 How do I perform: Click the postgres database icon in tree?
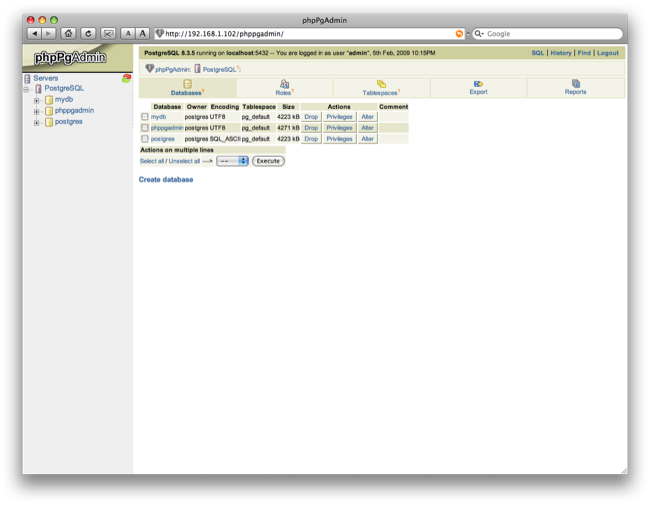click(49, 122)
